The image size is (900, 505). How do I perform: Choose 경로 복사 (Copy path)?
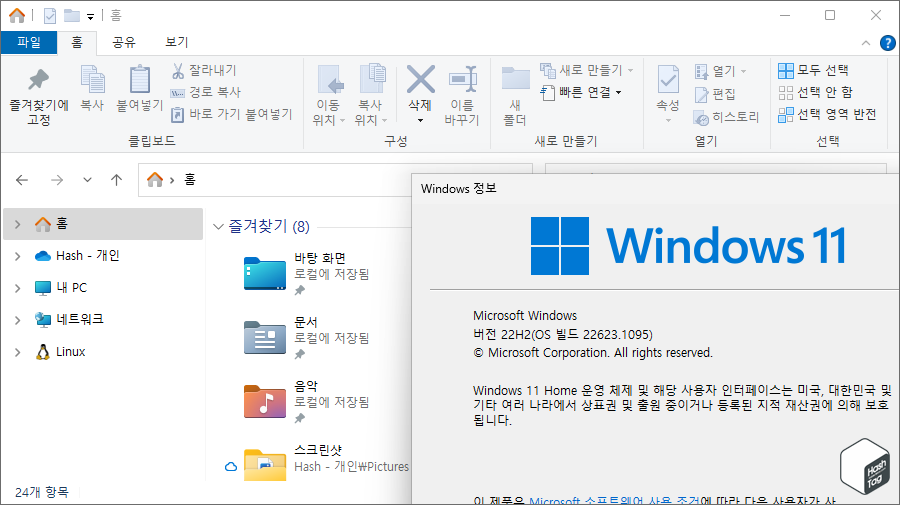click(205, 92)
